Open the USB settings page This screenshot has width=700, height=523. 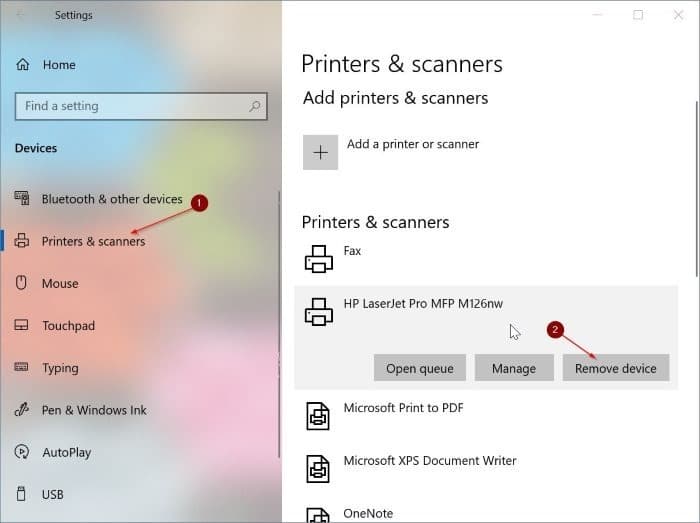point(52,494)
